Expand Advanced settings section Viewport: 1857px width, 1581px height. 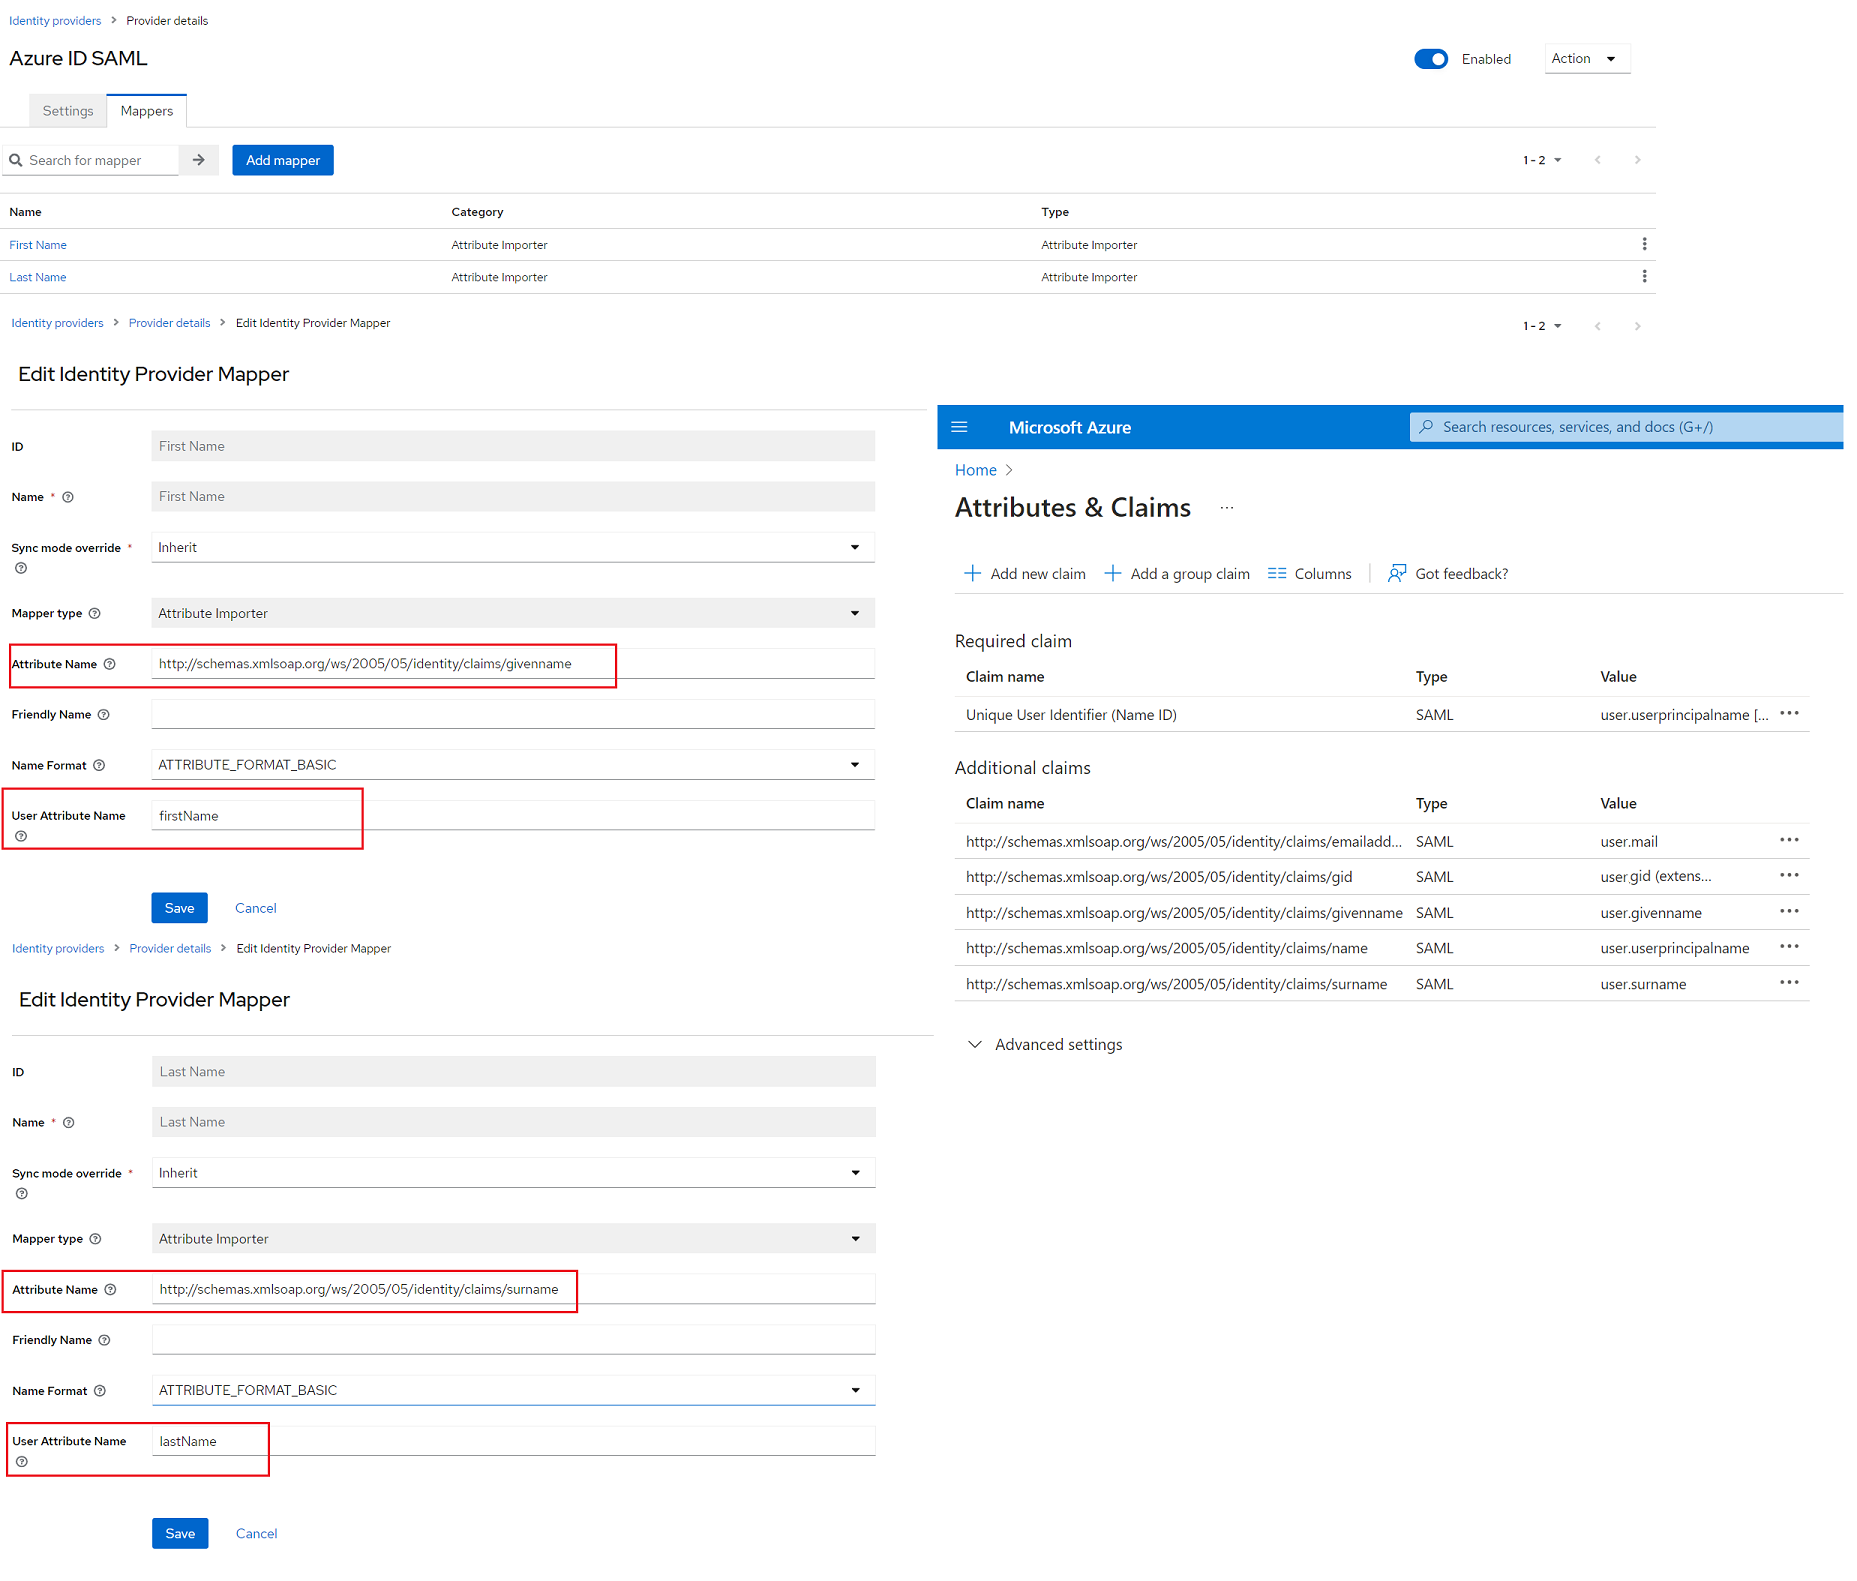coord(1046,1044)
